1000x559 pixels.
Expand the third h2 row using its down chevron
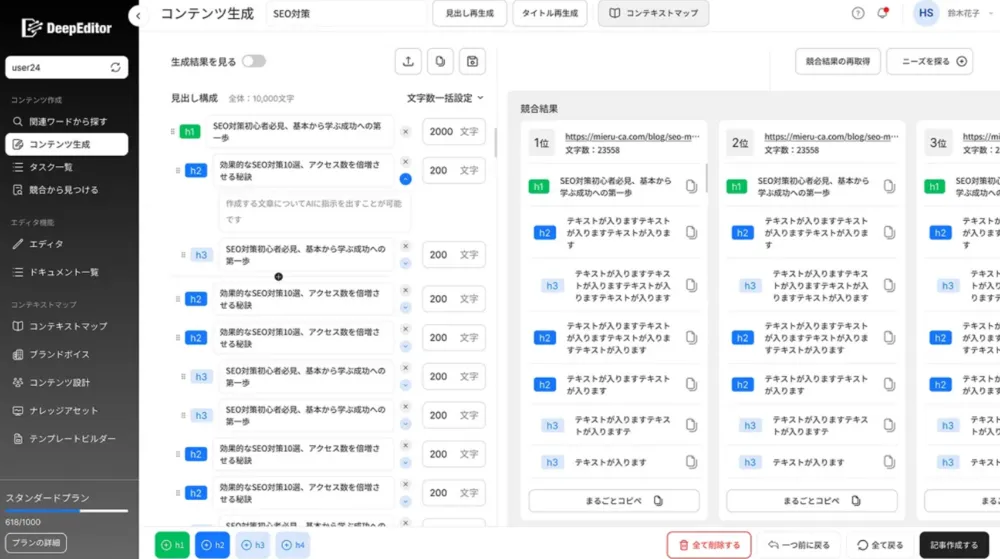click(x=406, y=346)
